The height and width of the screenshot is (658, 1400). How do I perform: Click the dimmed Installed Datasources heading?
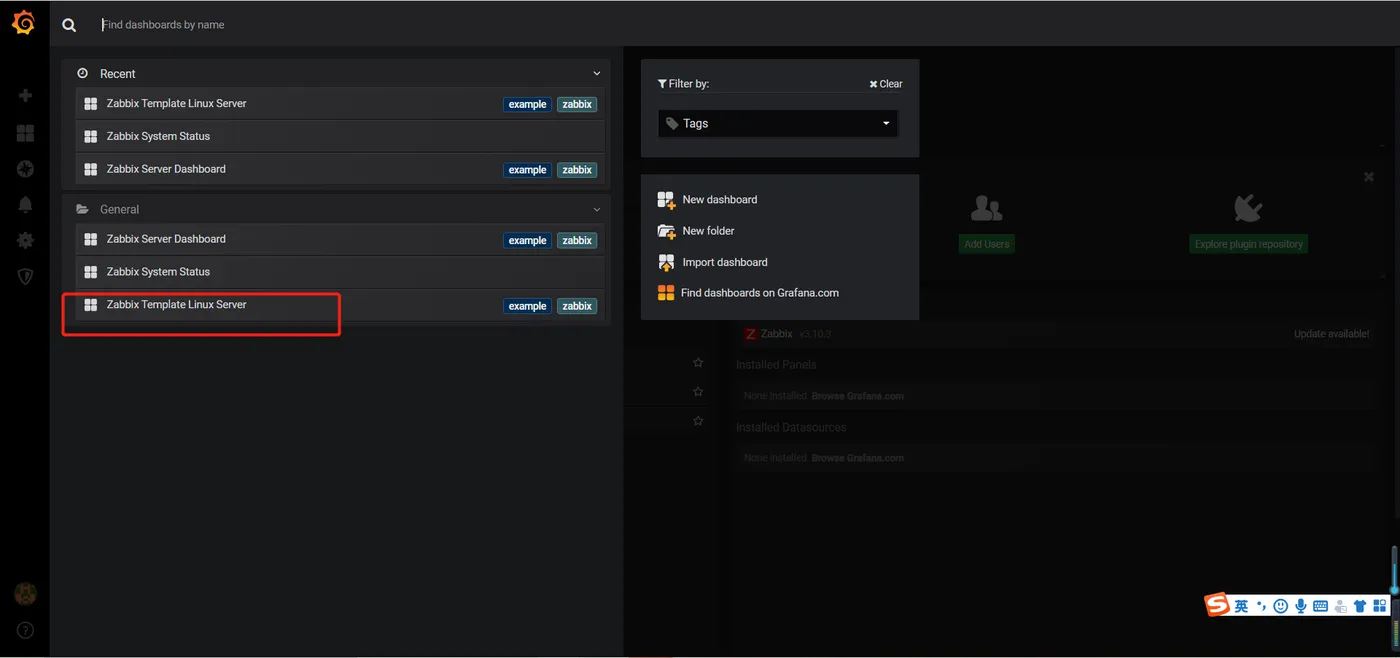tap(791, 427)
